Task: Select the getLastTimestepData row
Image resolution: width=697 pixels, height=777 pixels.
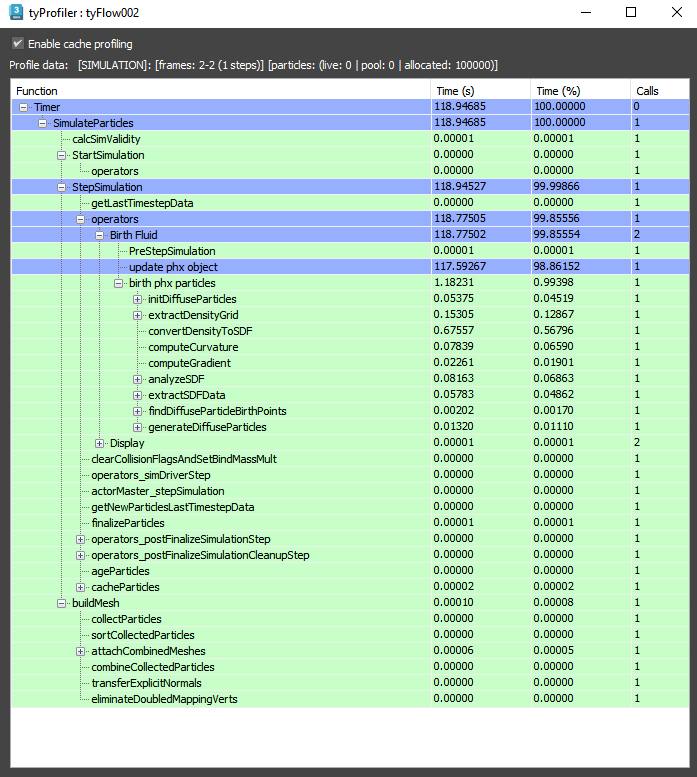Action: (350, 203)
